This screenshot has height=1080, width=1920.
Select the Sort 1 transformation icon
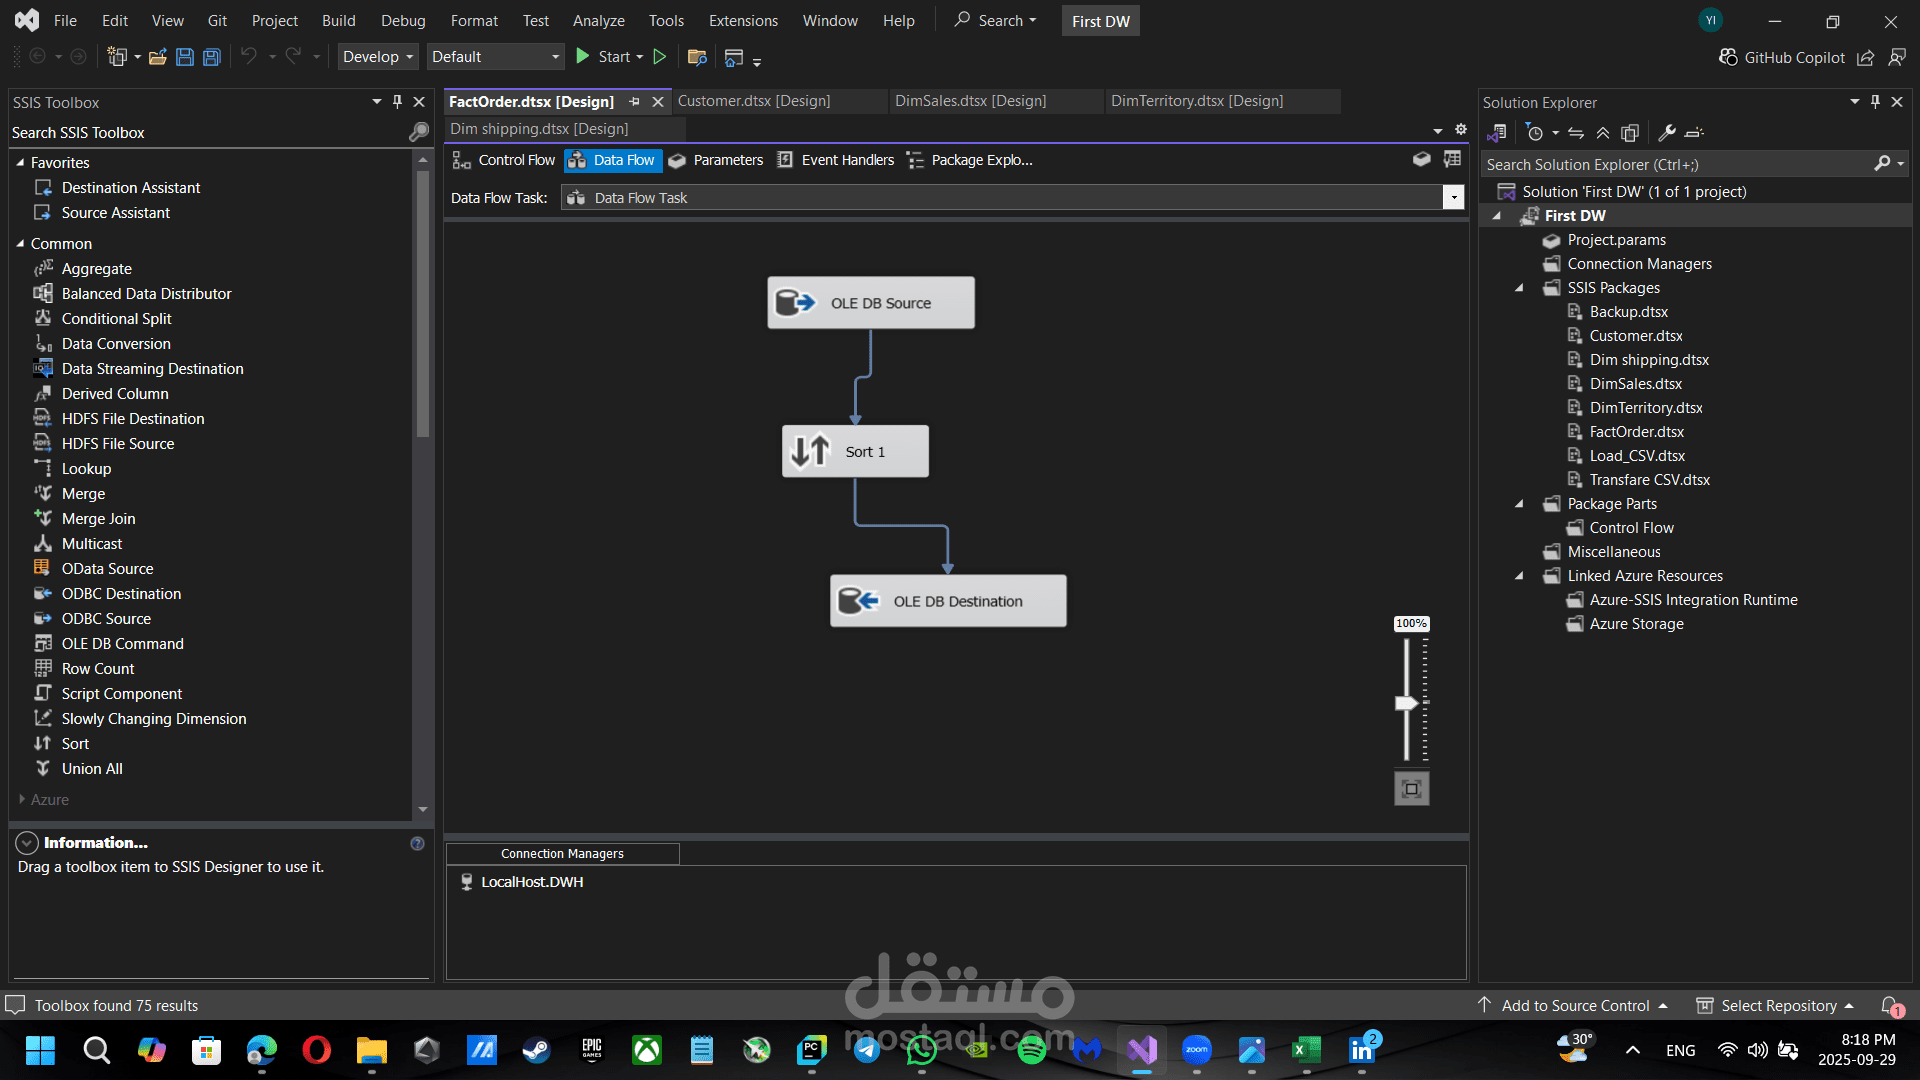810,451
